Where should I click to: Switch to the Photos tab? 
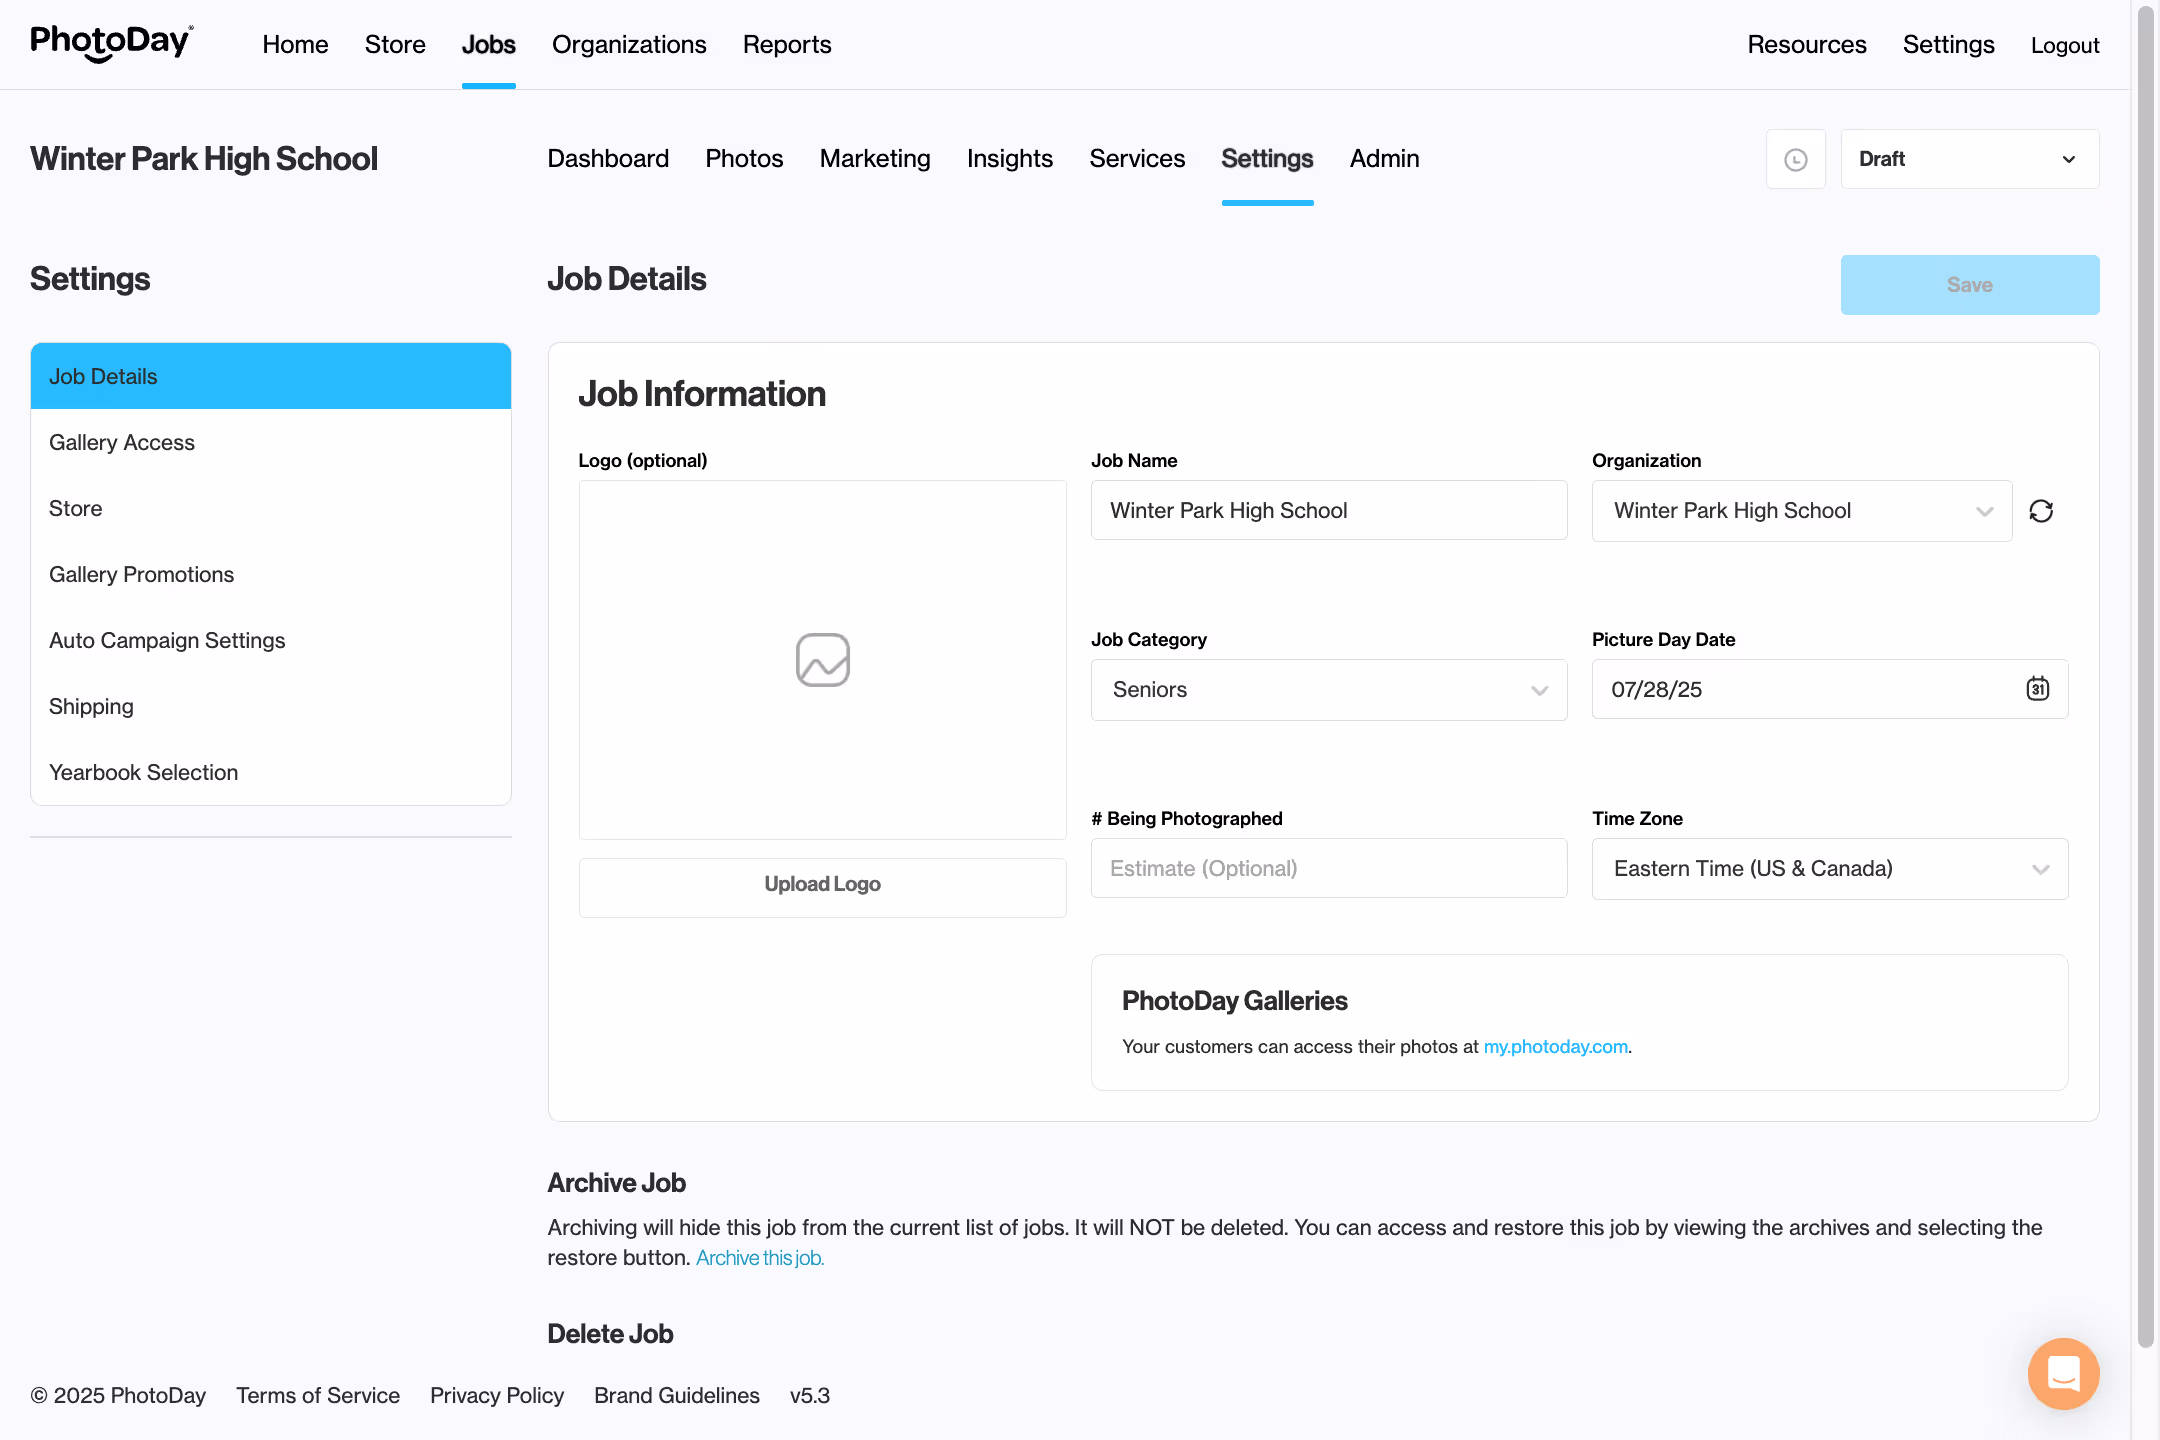tap(744, 159)
